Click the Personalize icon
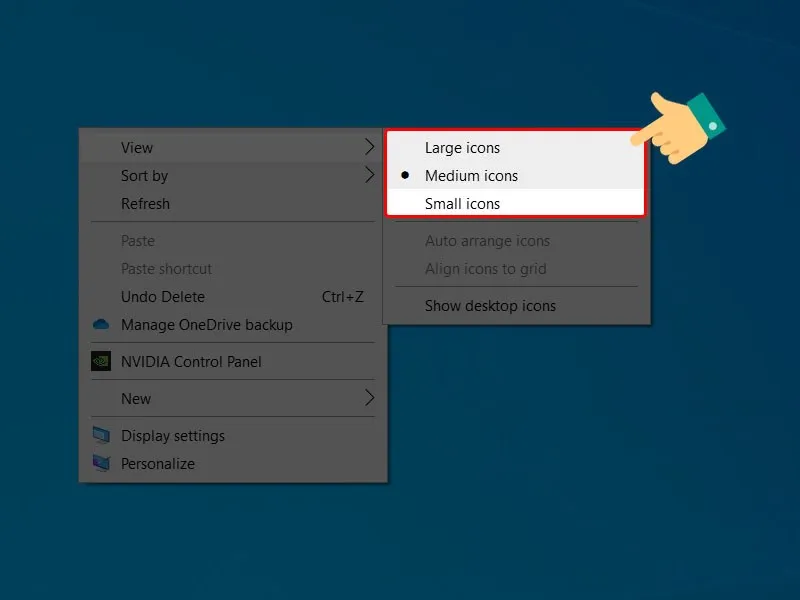This screenshot has width=800, height=600. click(100, 463)
